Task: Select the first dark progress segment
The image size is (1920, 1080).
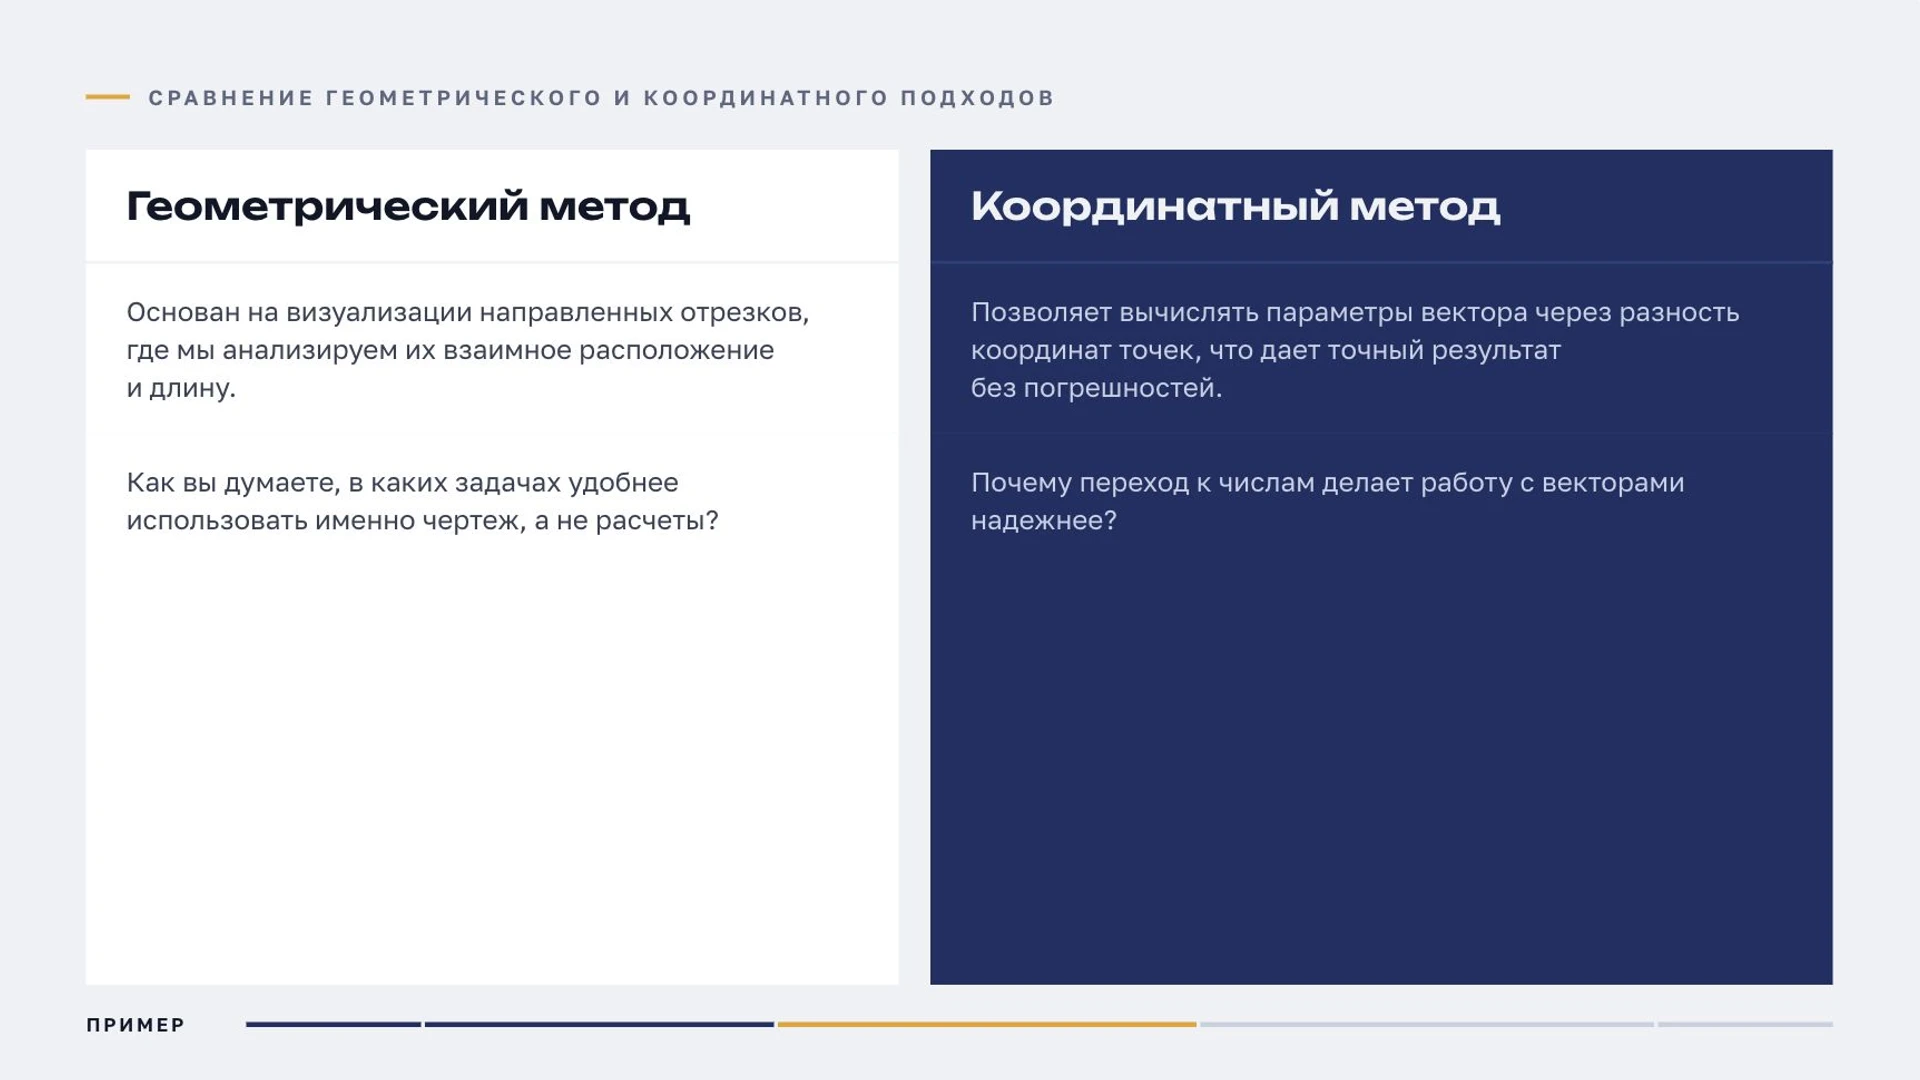Action: click(x=333, y=1024)
